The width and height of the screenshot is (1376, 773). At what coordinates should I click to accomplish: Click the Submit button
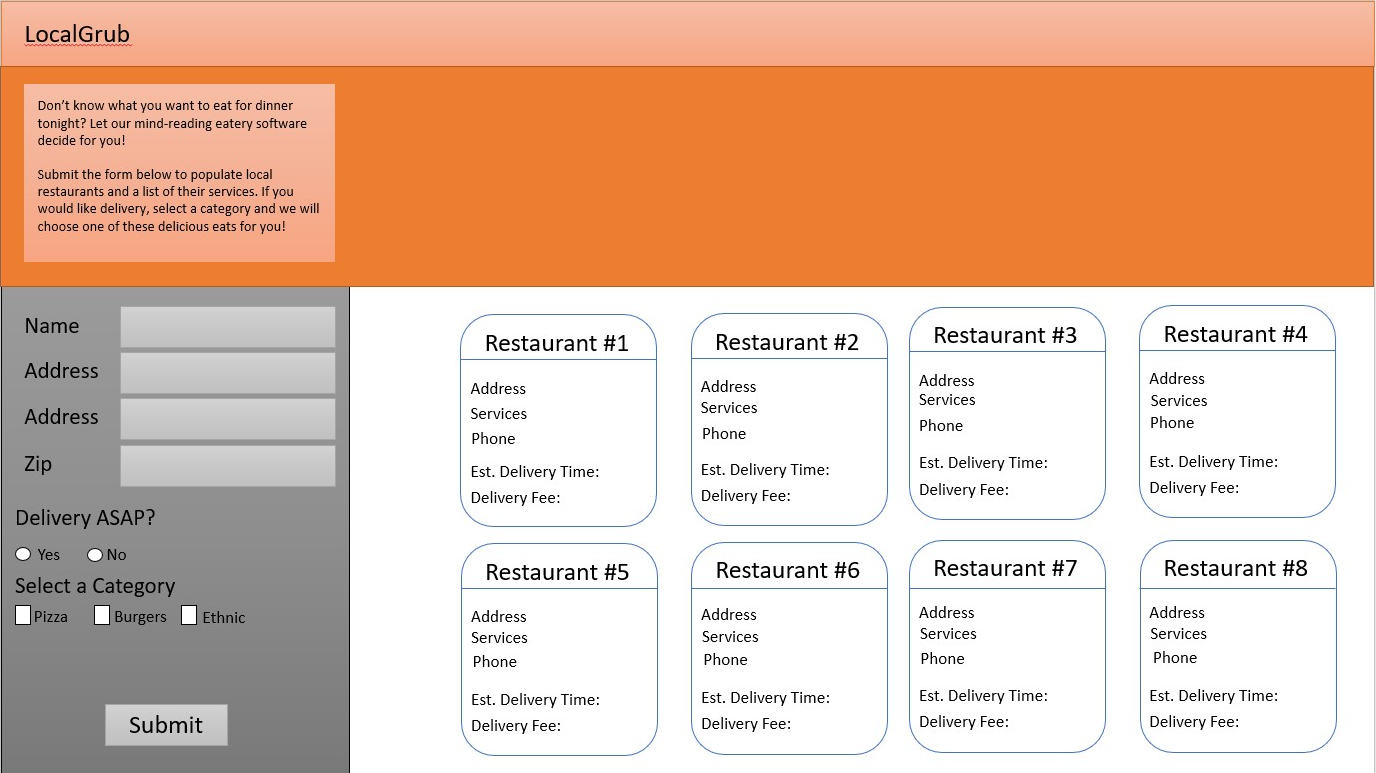(x=166, y=724)
